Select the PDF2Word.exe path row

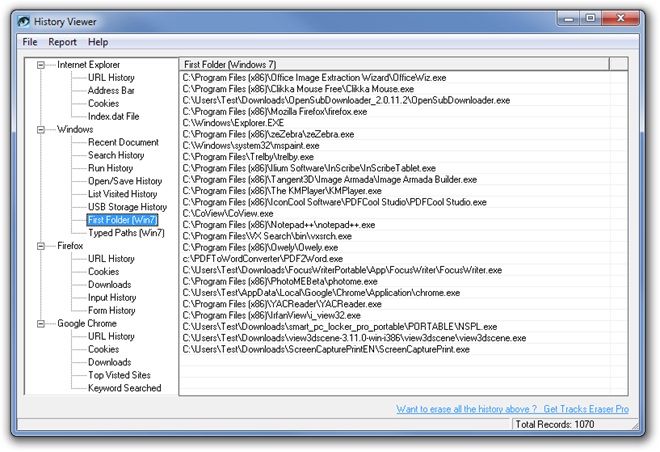(395, 259)
